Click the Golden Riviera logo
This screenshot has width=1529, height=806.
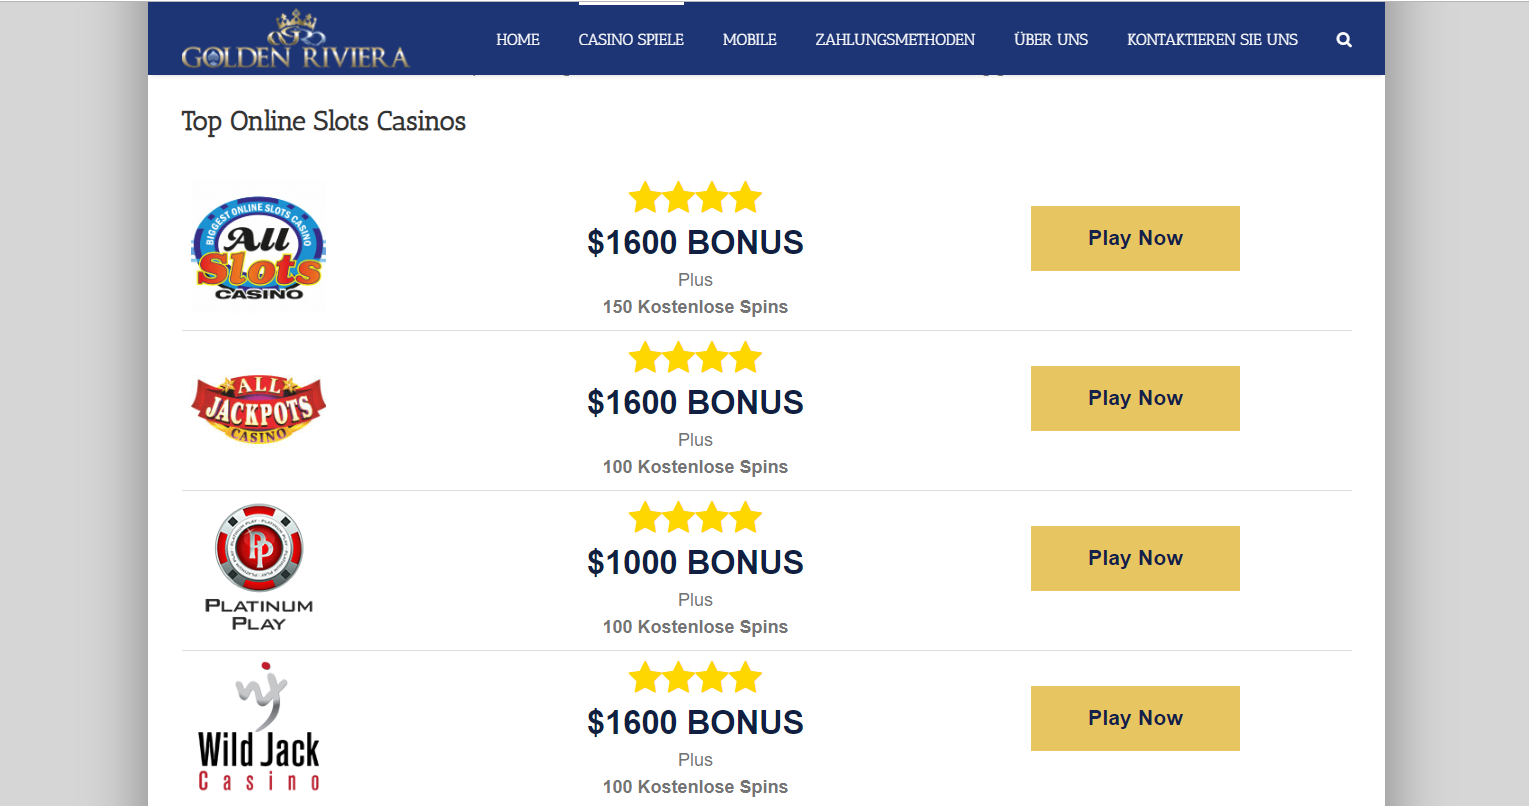(295, 40)
